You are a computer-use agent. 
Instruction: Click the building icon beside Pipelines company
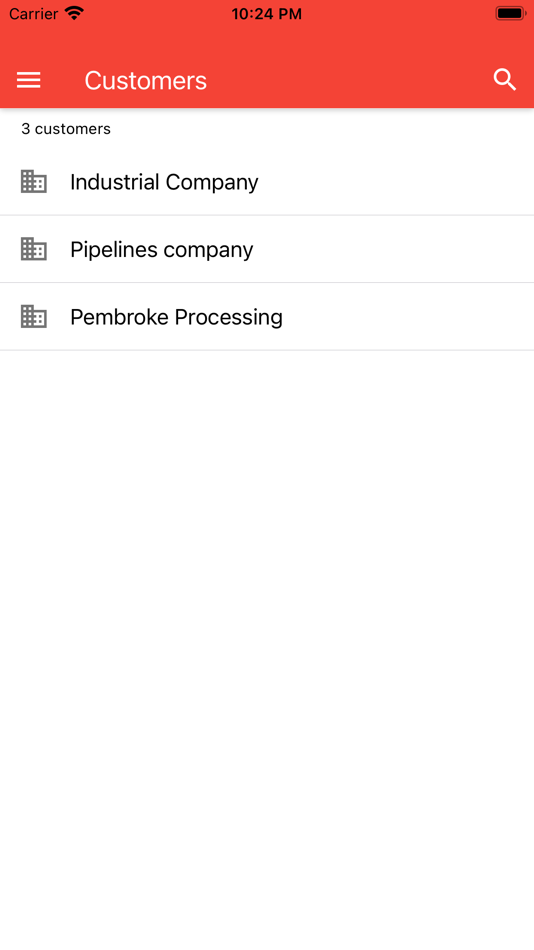click(x=34, y=249)
